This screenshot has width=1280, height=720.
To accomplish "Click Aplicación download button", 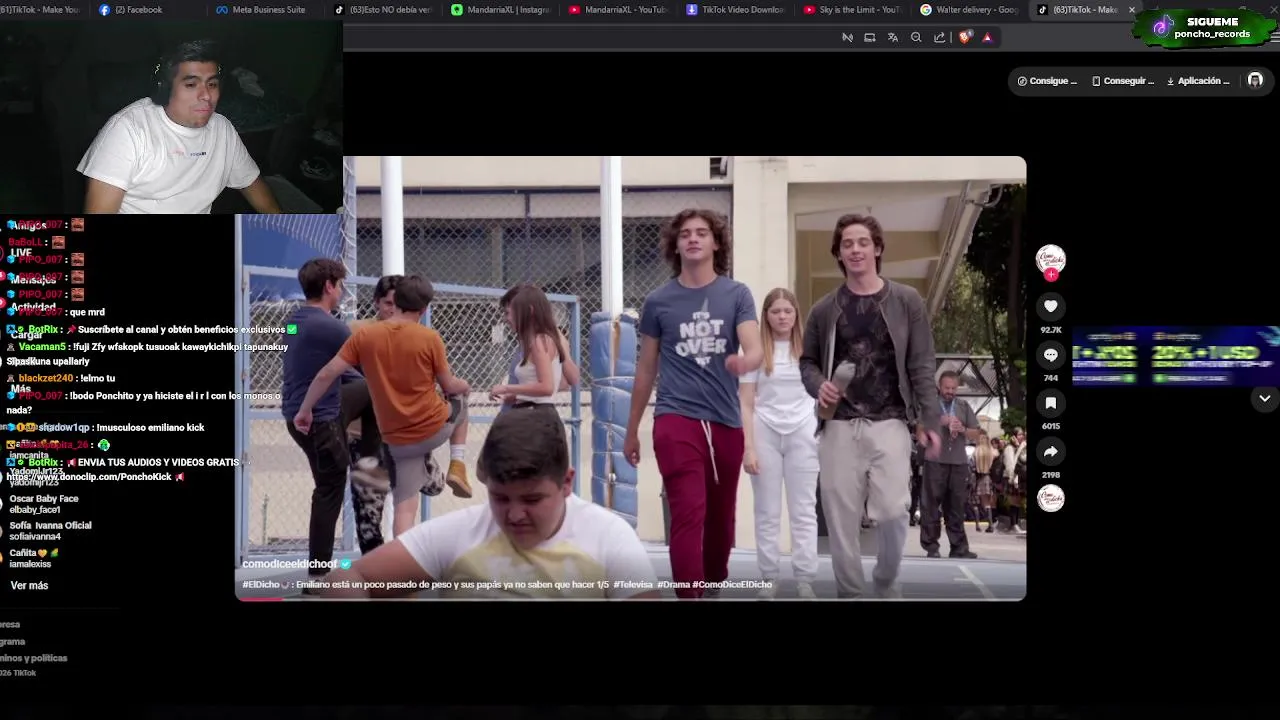I will pyautogui.click(x=1198, y=81).
